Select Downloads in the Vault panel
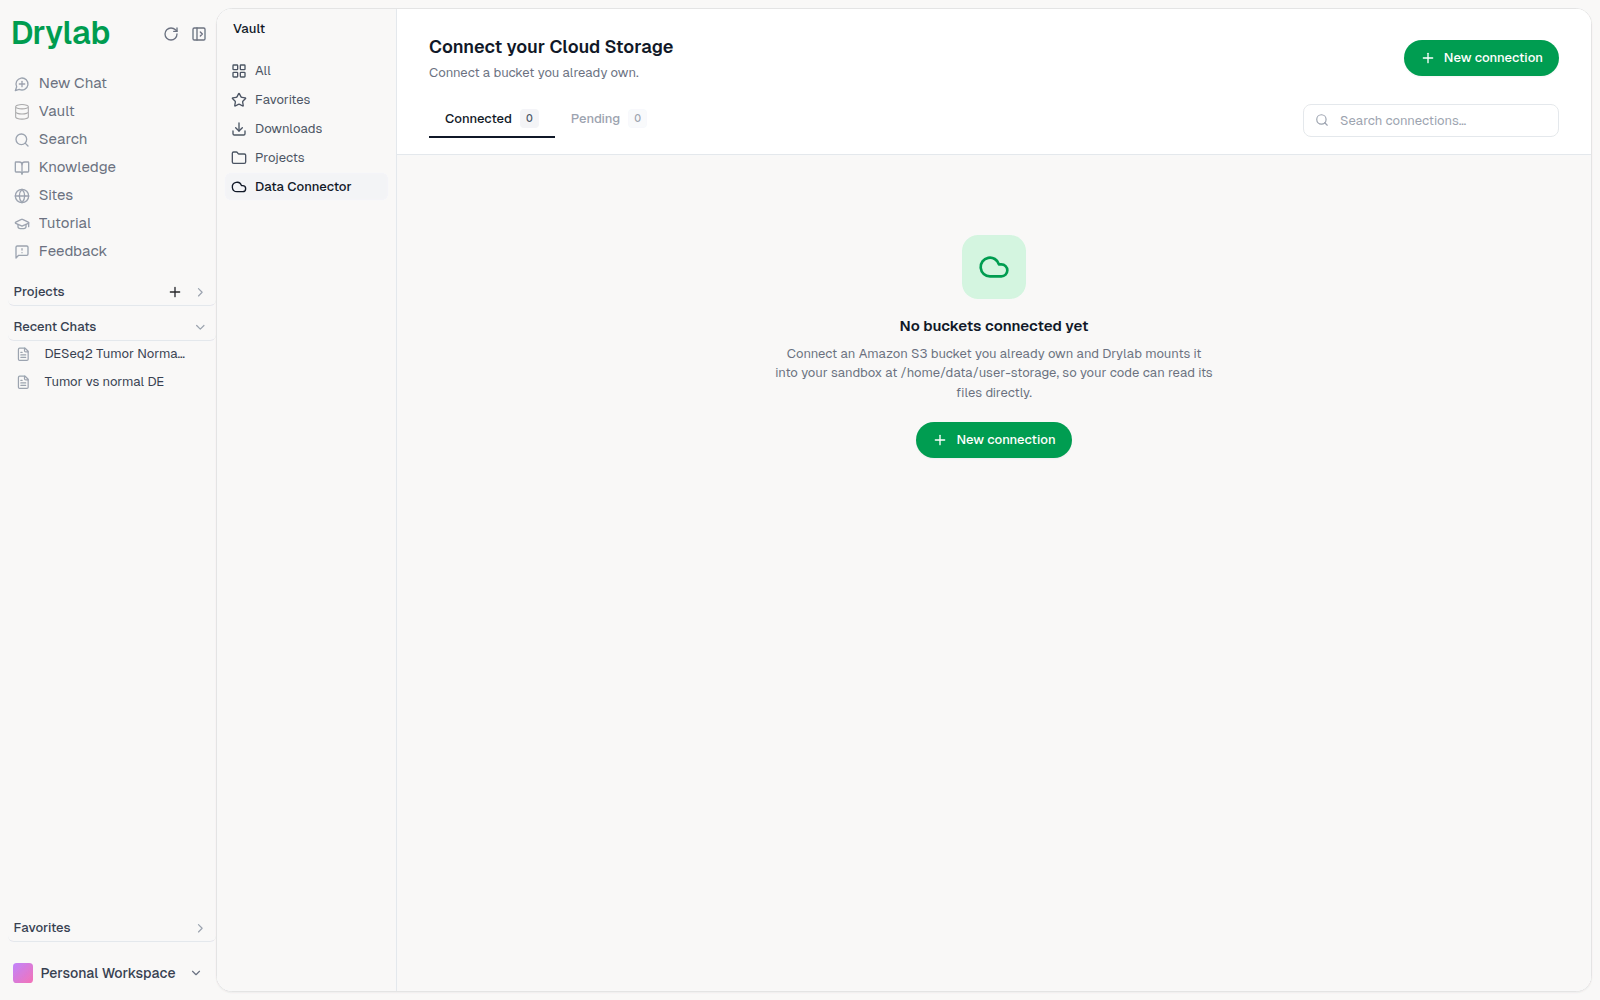 (306, 129)
